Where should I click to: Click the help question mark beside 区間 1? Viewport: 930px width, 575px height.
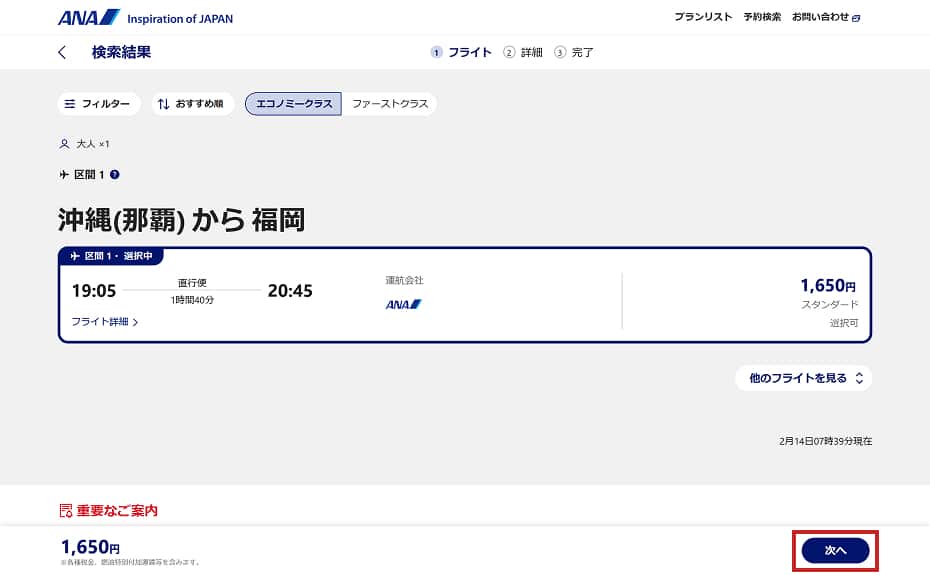(x=115, y=174)
